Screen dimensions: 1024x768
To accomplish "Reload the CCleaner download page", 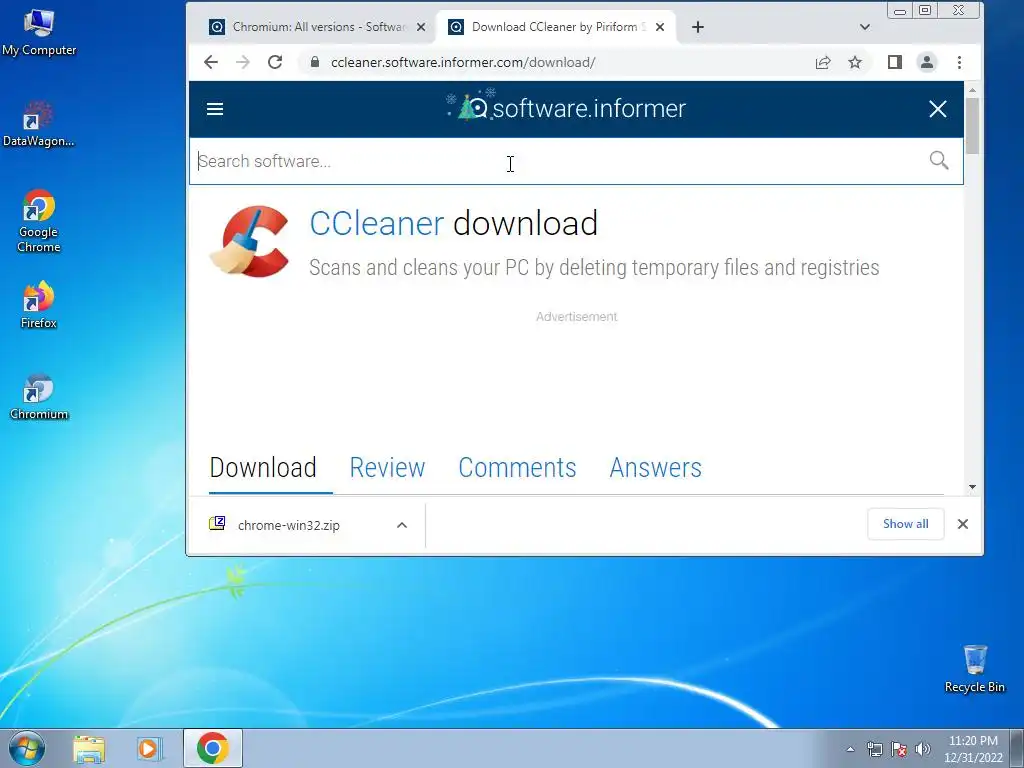I will (275, 62).
